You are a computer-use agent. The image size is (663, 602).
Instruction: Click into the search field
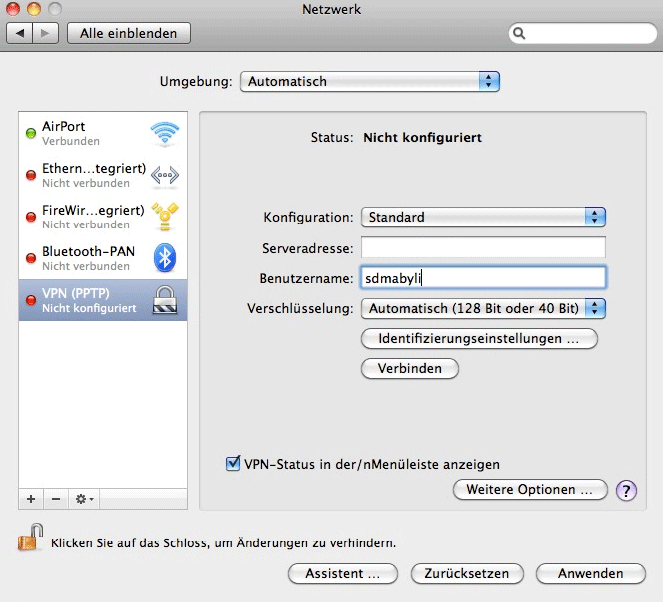click(583, 33)
